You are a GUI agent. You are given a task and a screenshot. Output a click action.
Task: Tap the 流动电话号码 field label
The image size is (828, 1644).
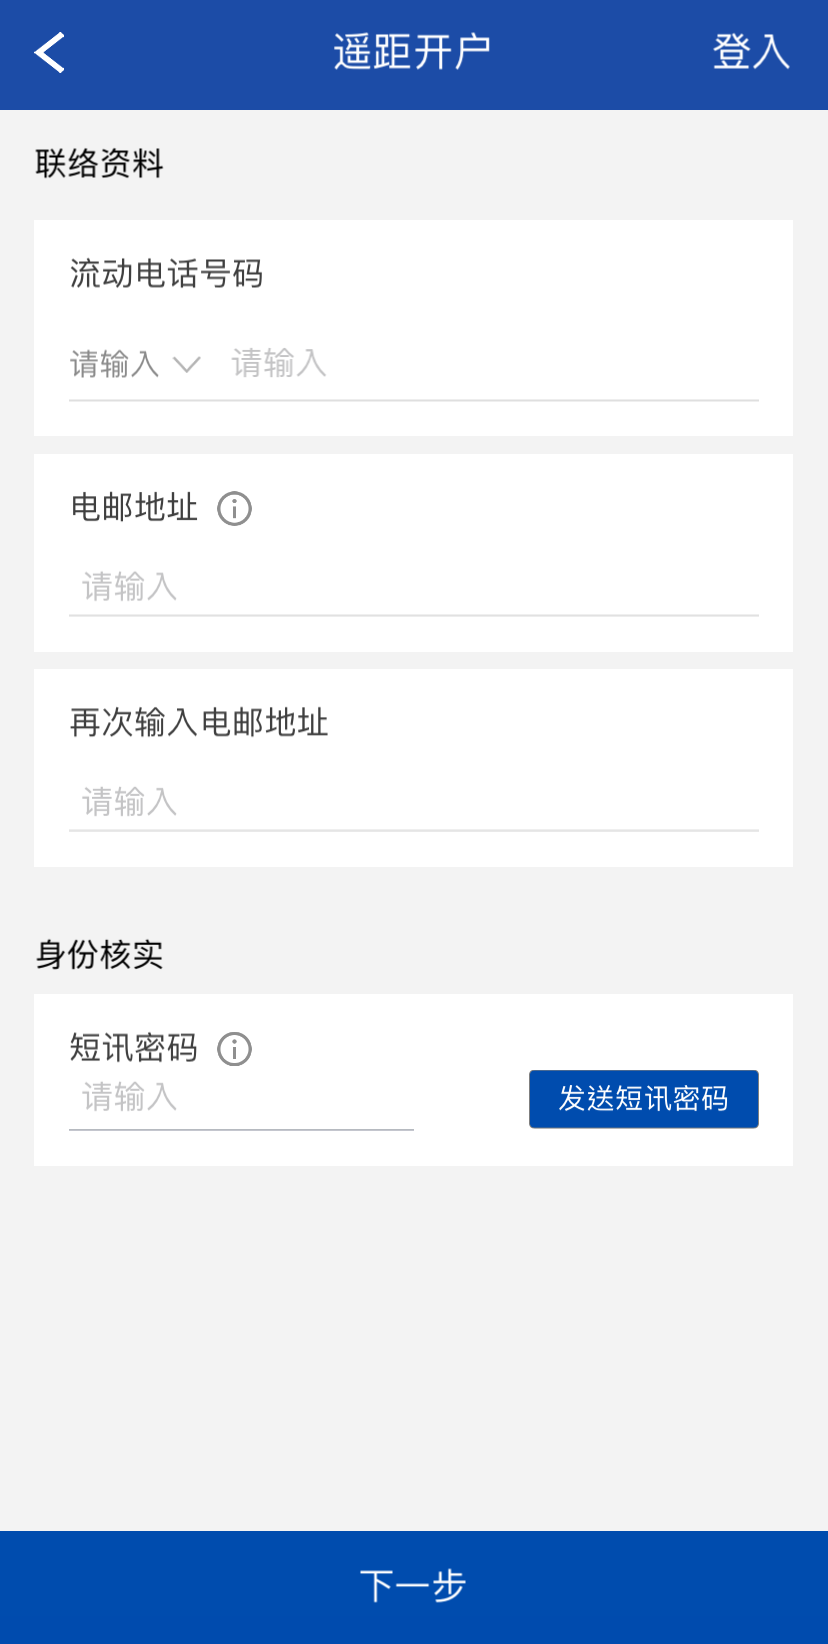point(166,273)
